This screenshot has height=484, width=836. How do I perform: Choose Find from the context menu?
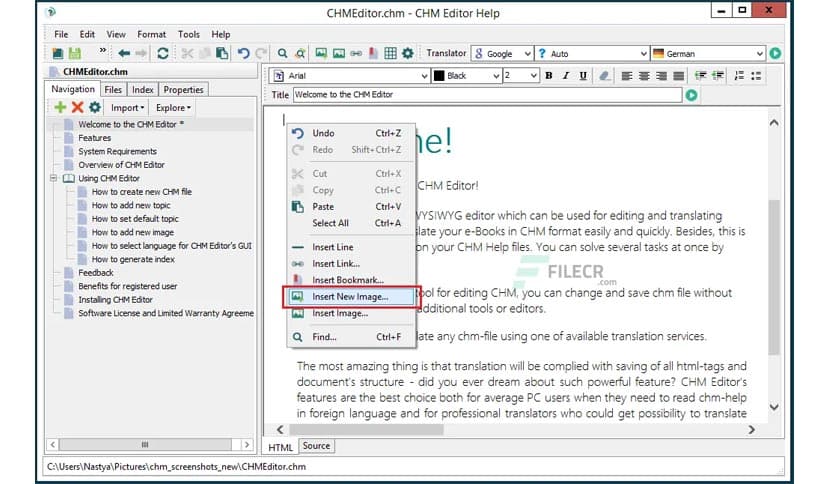(x=351, y=337)
